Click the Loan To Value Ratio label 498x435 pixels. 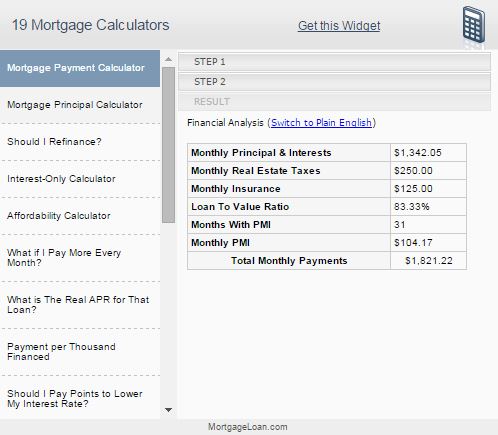point(240,207)
